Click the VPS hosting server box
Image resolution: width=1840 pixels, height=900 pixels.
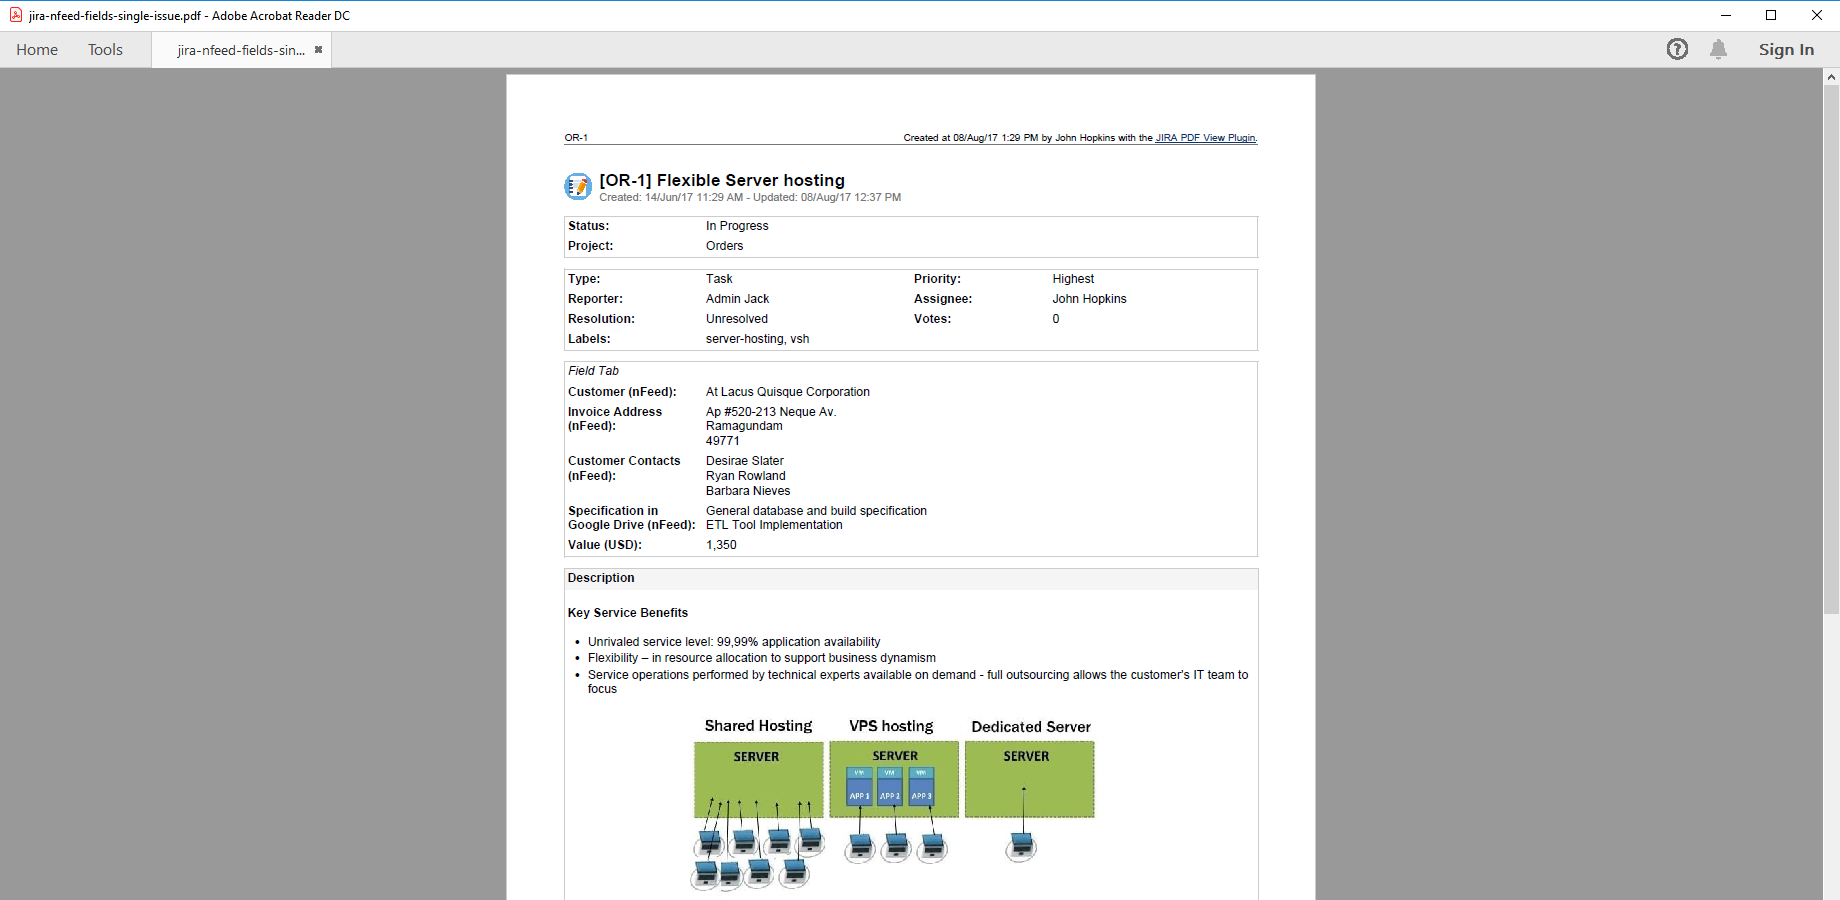pyautogui.click(x=893, y=780)
